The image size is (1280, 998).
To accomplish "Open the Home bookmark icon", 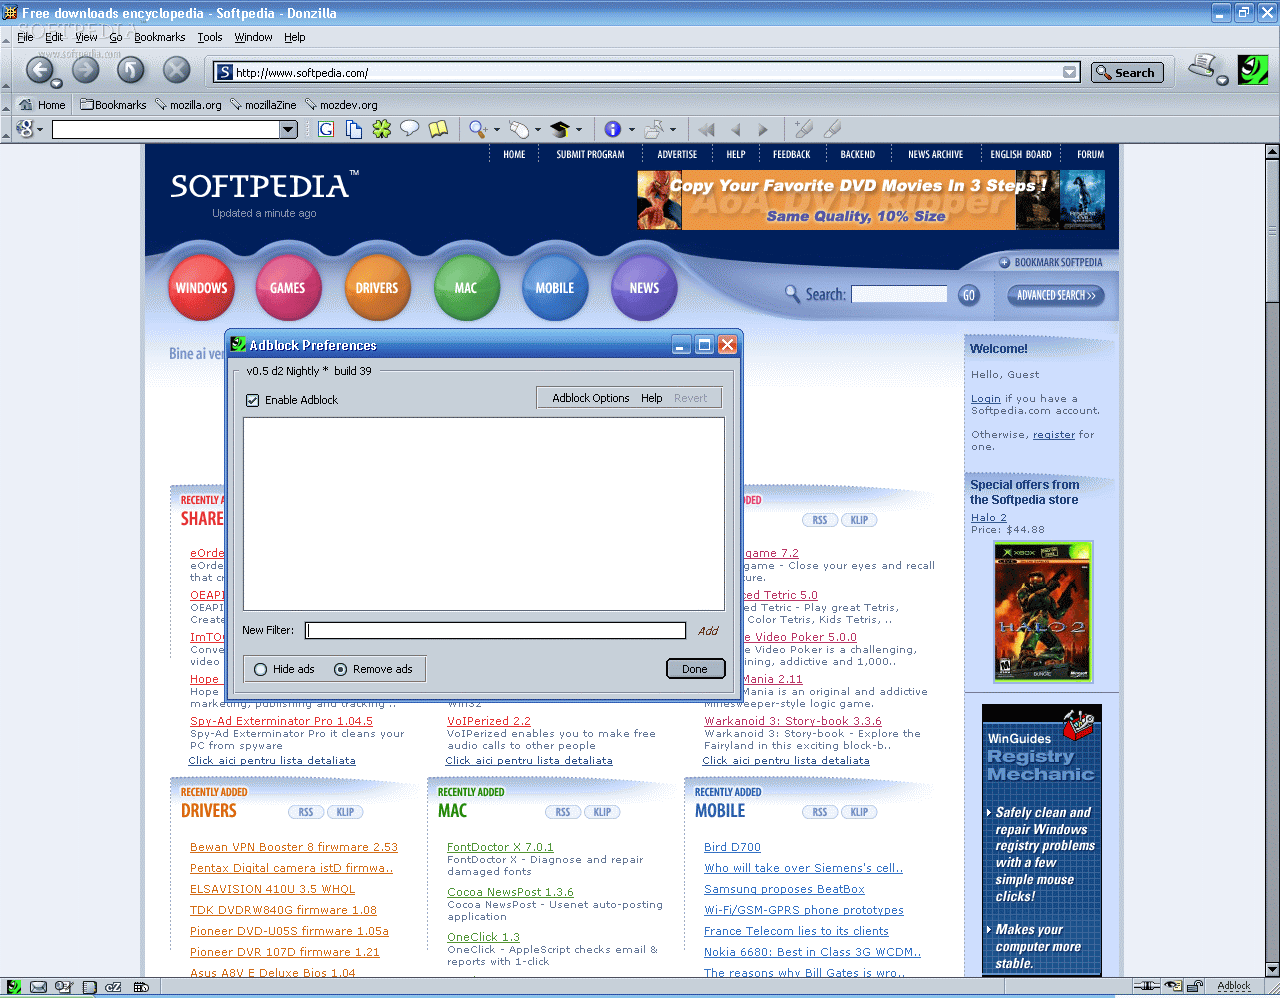I will tap(26, 104).
